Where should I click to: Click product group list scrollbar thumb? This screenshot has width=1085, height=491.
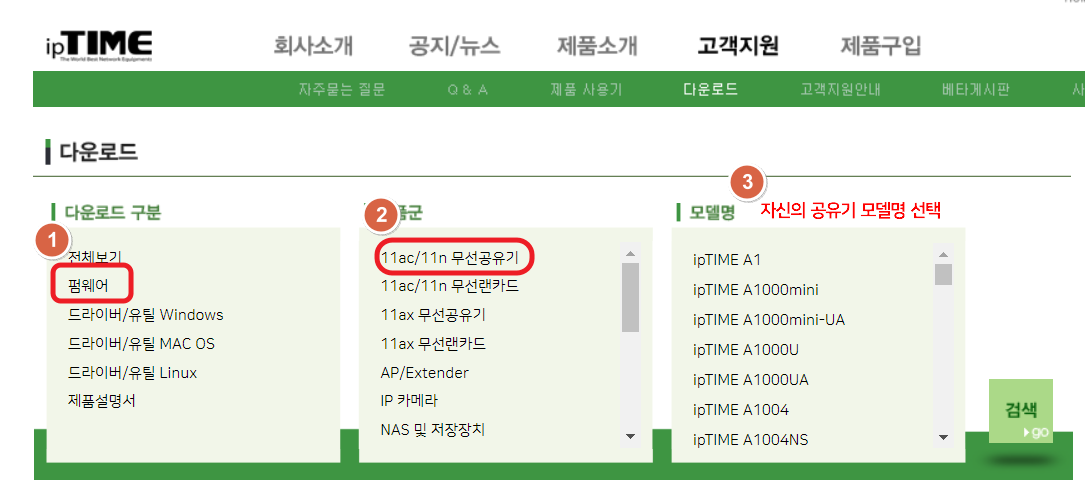click(x=630, y=297)
